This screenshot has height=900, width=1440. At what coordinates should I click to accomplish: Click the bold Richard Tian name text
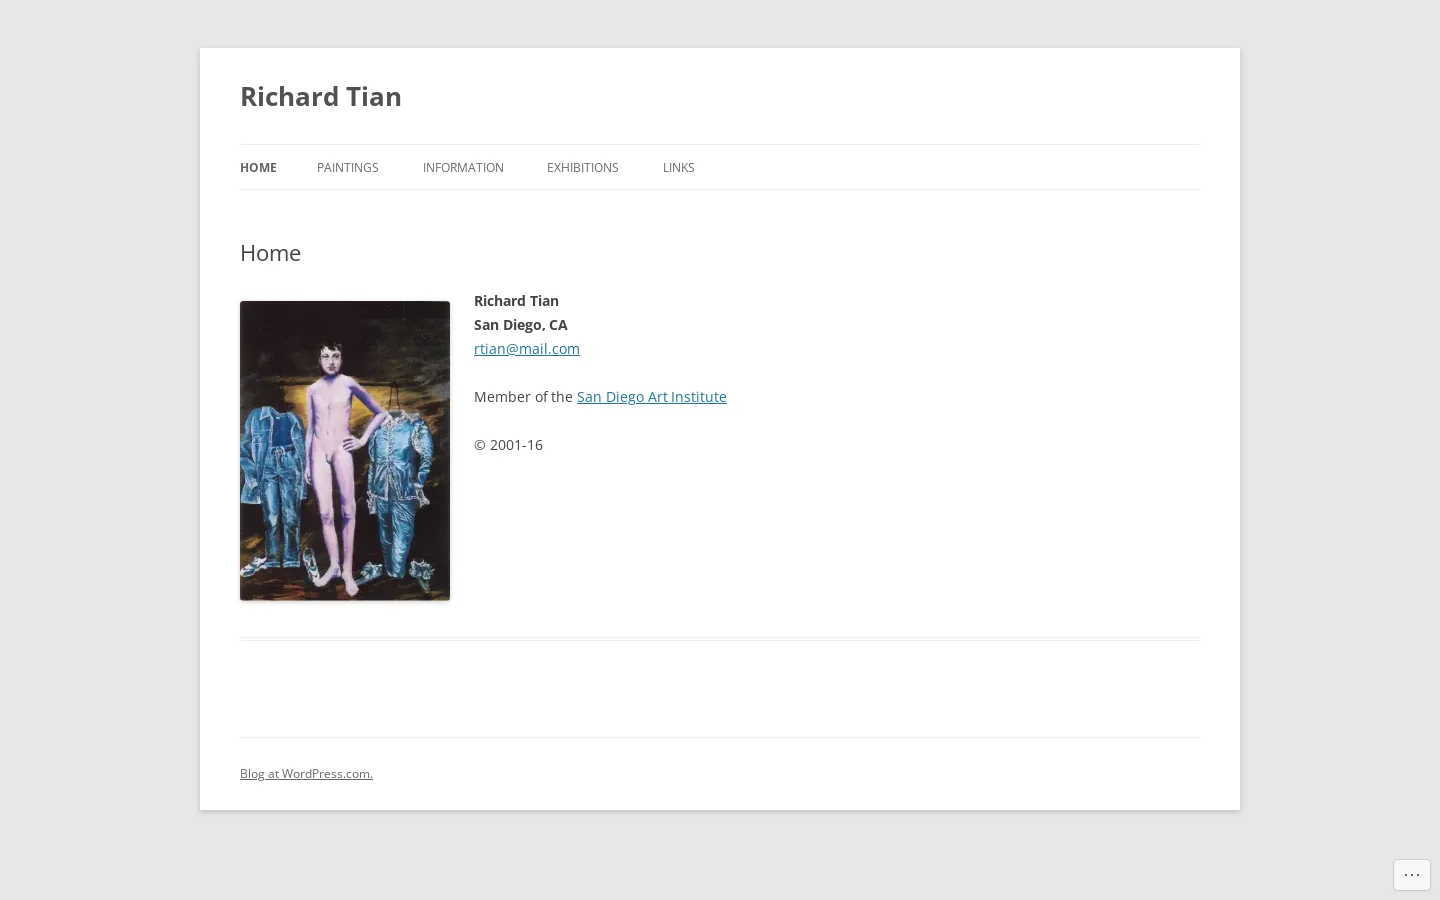[516, 300]
